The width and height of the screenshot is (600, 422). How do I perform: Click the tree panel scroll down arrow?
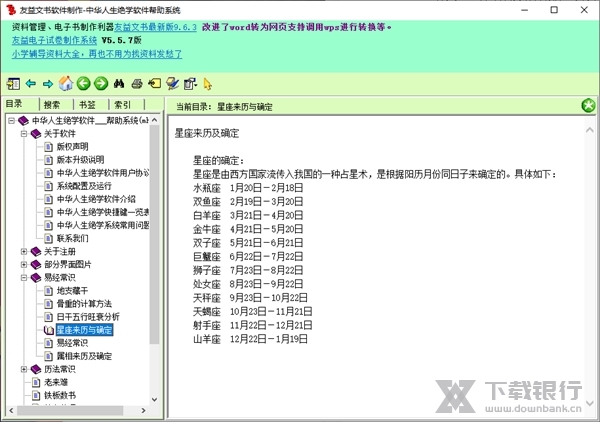coord(155,399)
